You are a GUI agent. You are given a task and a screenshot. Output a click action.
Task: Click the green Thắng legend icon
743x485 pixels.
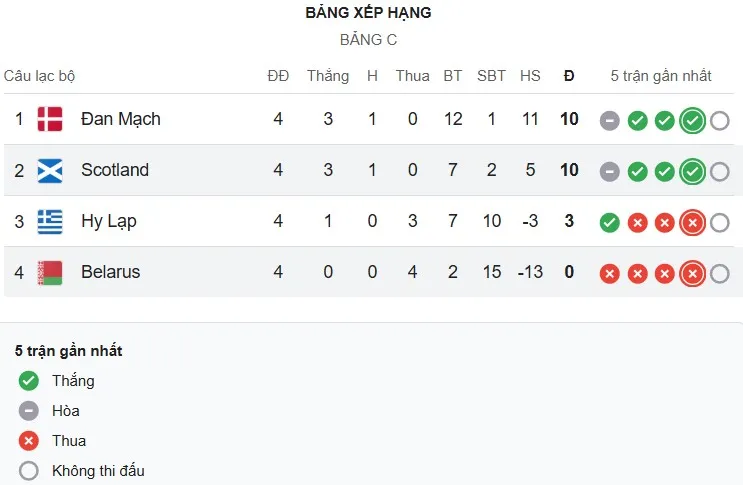click(x=29, y=381)
